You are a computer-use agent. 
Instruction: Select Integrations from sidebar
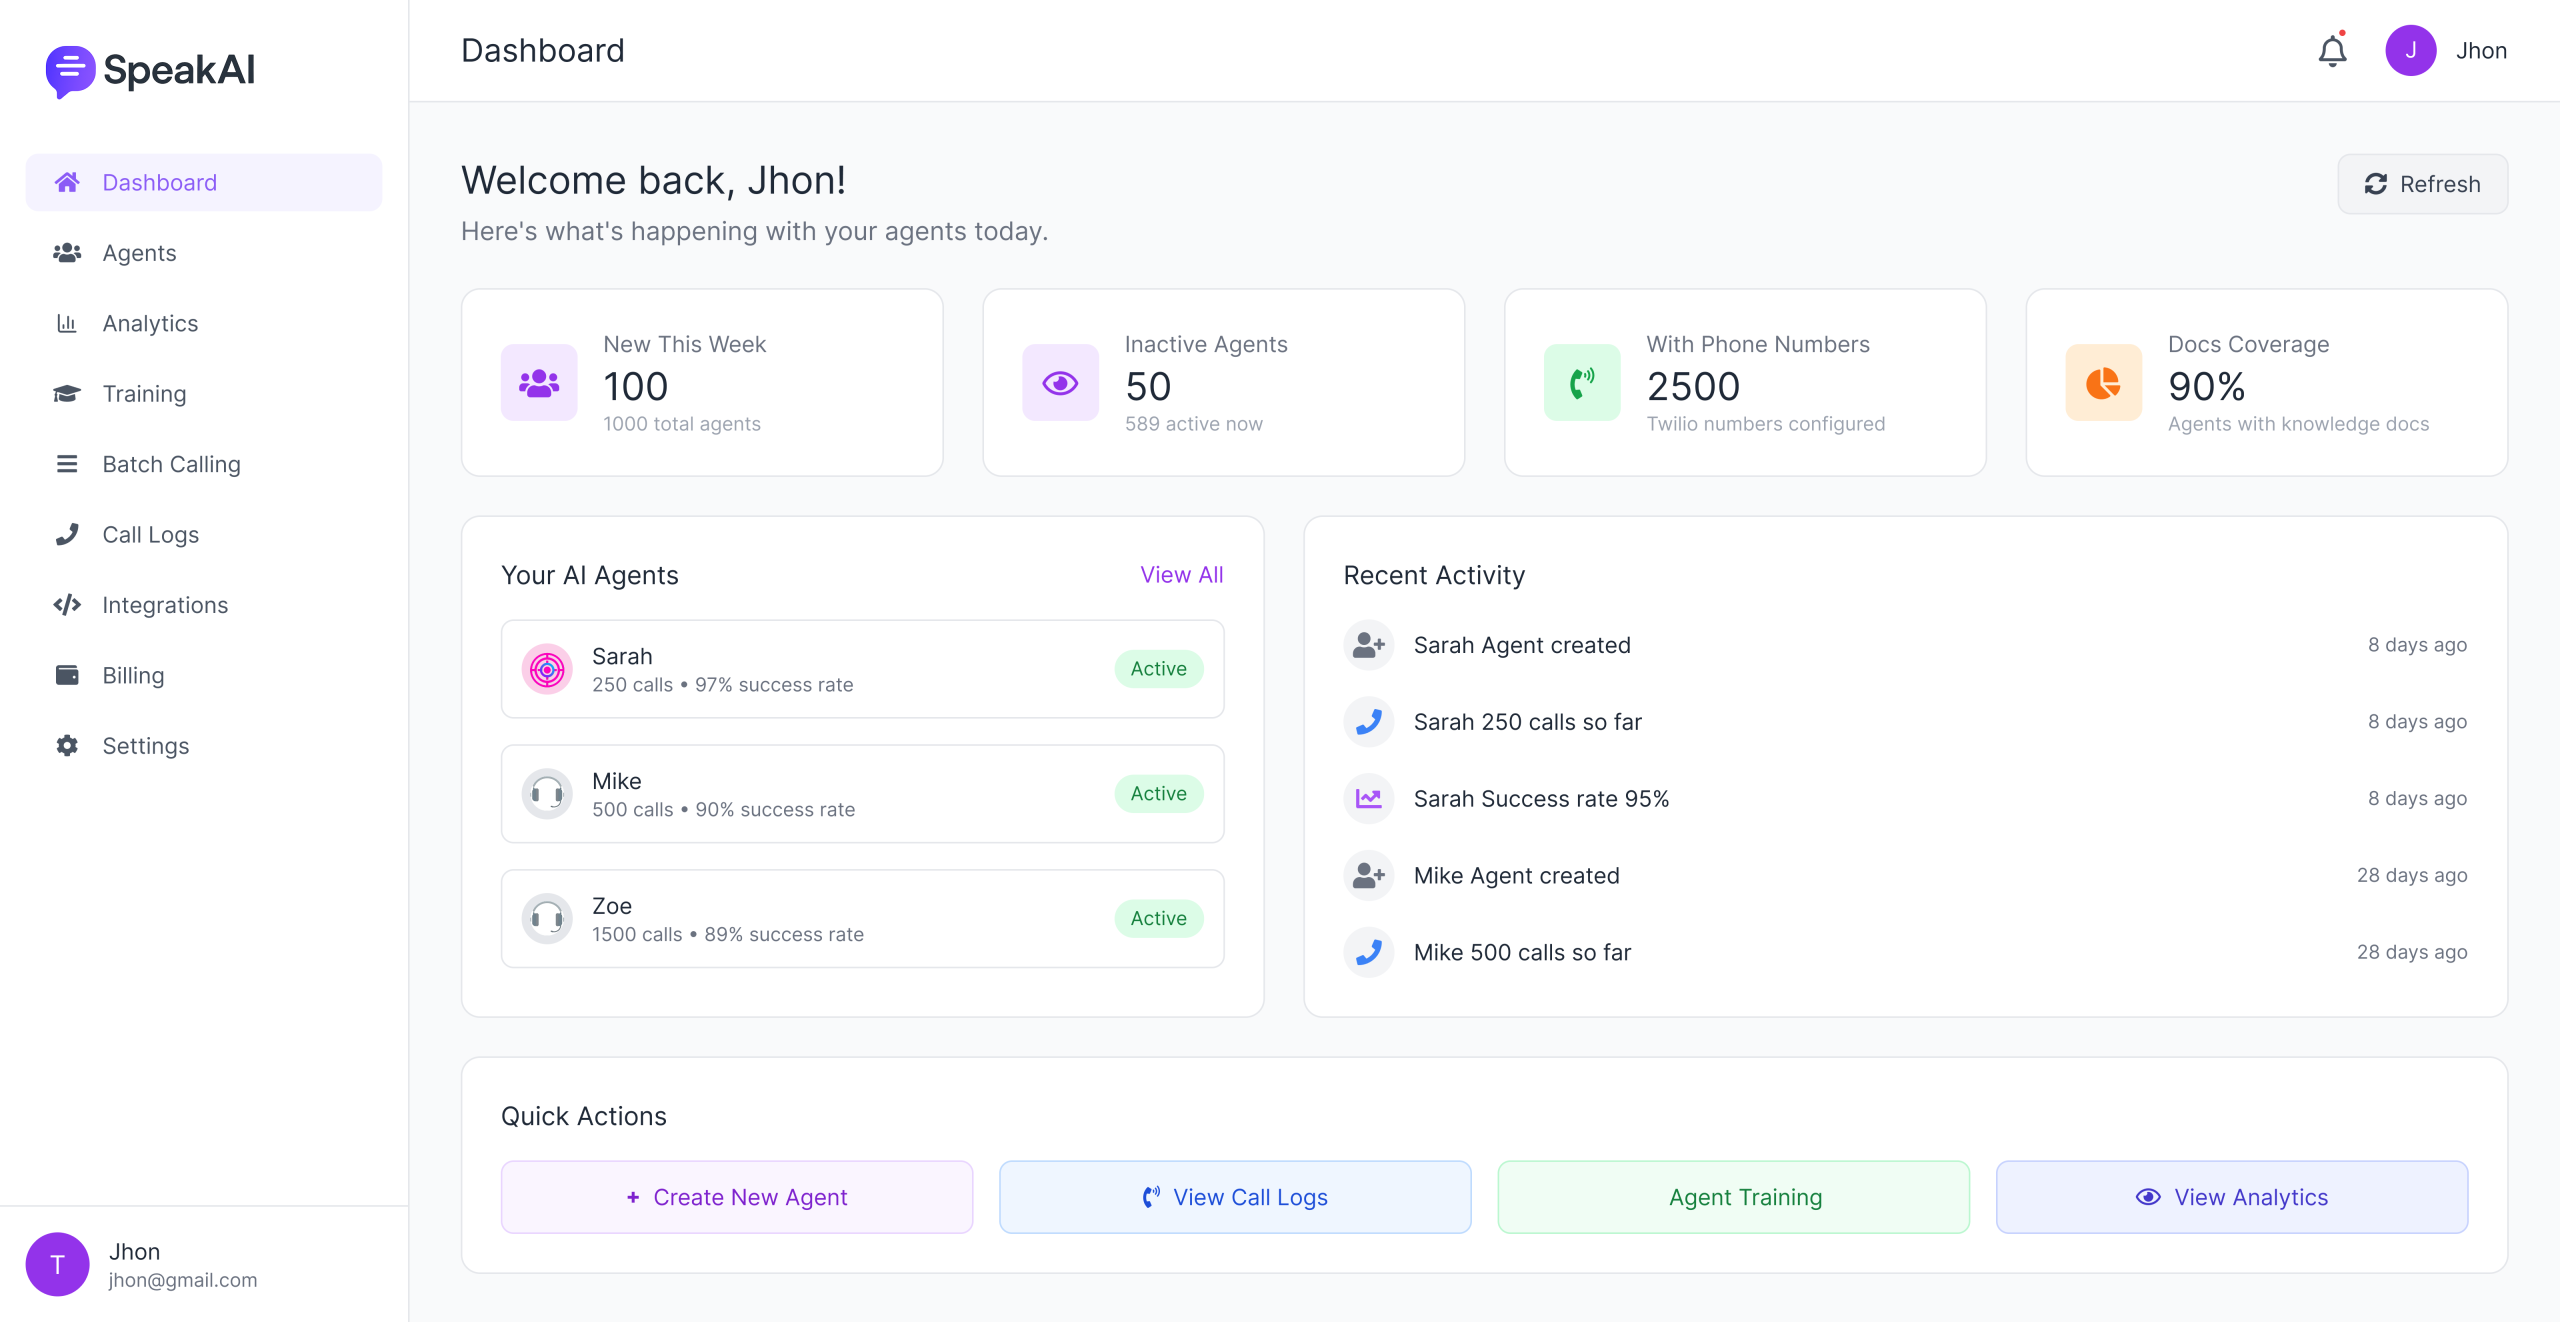(165, 605)
